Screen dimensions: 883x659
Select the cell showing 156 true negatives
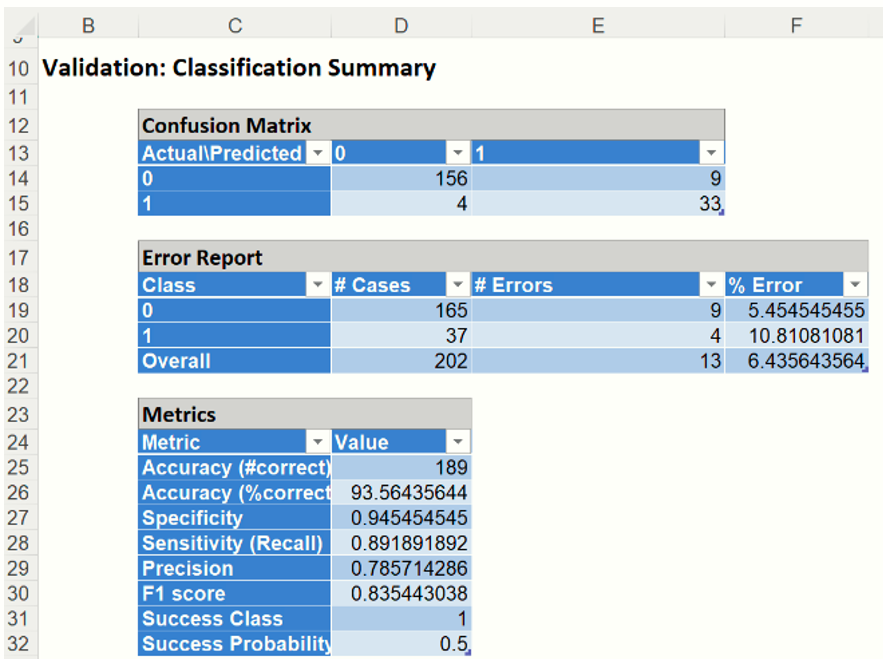coord(401,179)
